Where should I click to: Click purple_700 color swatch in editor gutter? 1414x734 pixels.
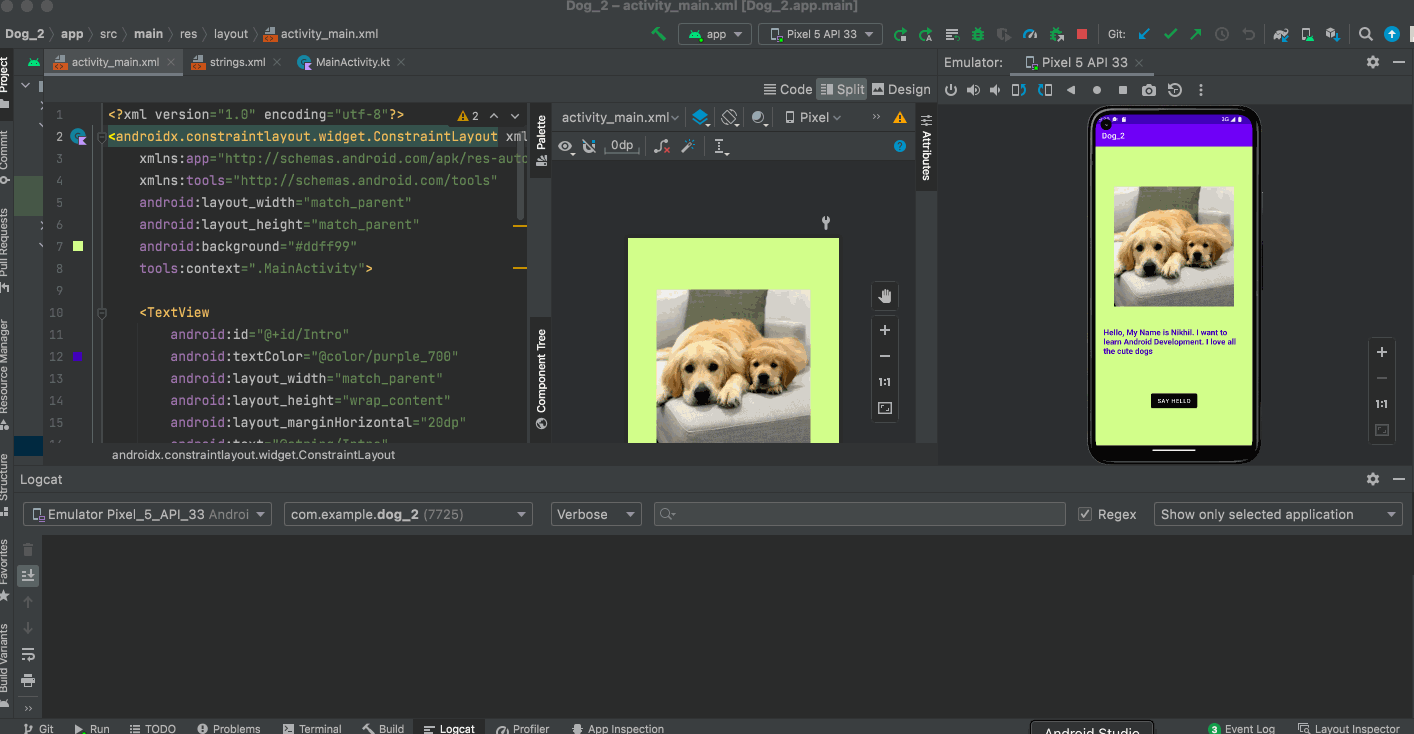[78, 356]
